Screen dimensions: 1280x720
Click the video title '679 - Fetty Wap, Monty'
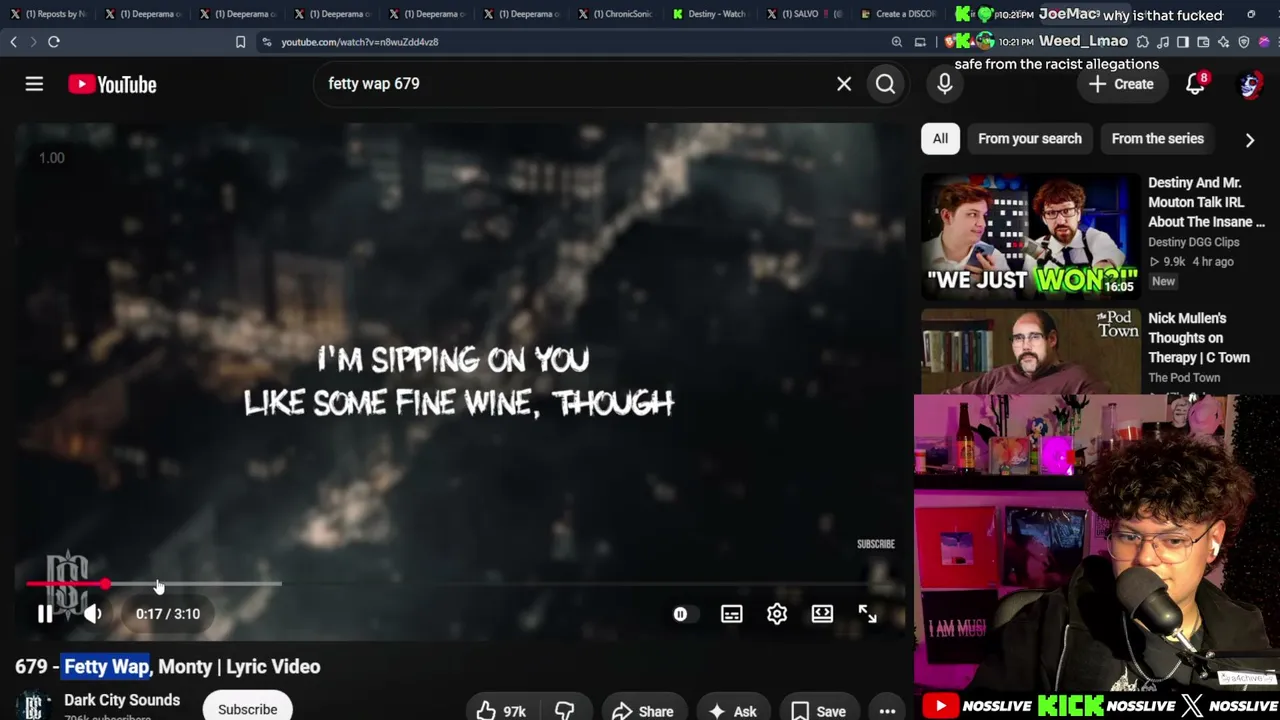coord(168,667)
